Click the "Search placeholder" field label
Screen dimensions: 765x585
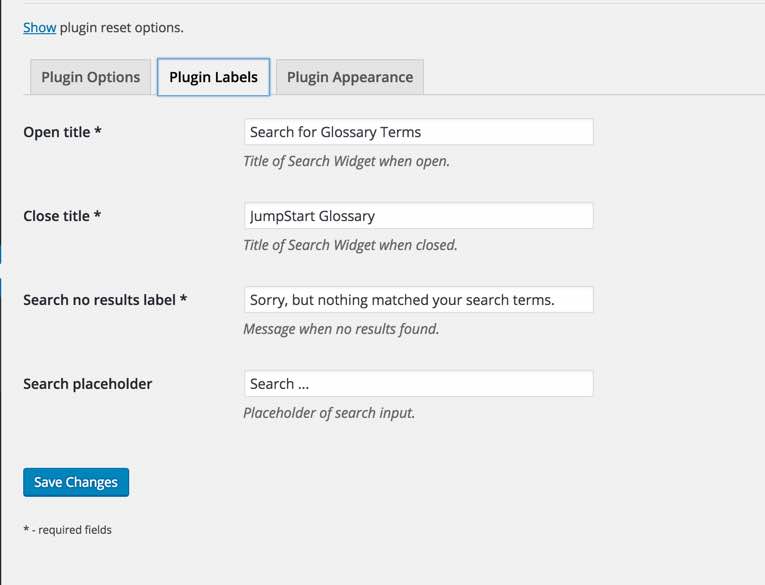click(88, 384)
